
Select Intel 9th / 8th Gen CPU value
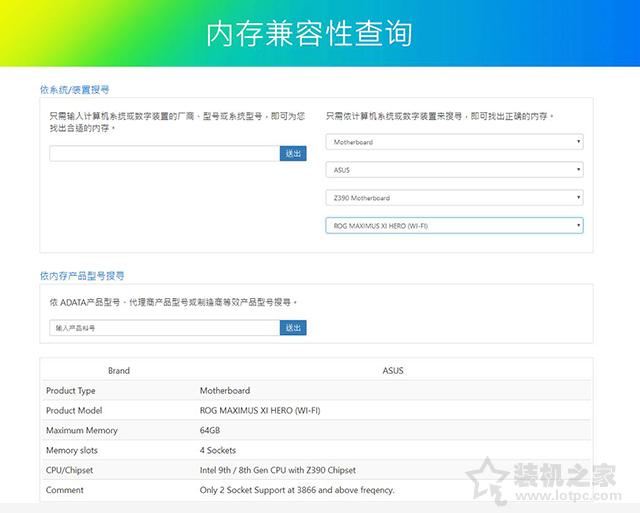(x=278, y=470)
